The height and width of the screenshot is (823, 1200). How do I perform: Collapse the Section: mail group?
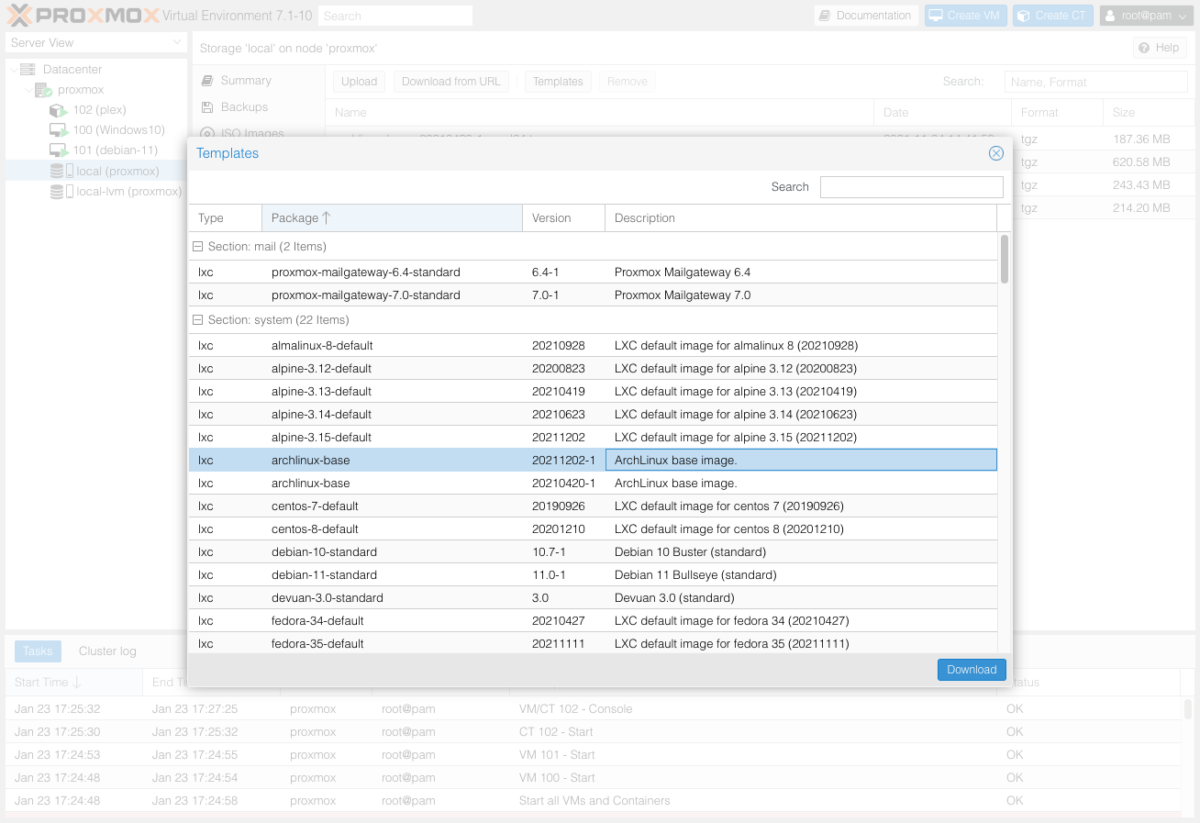click(196, 246)
